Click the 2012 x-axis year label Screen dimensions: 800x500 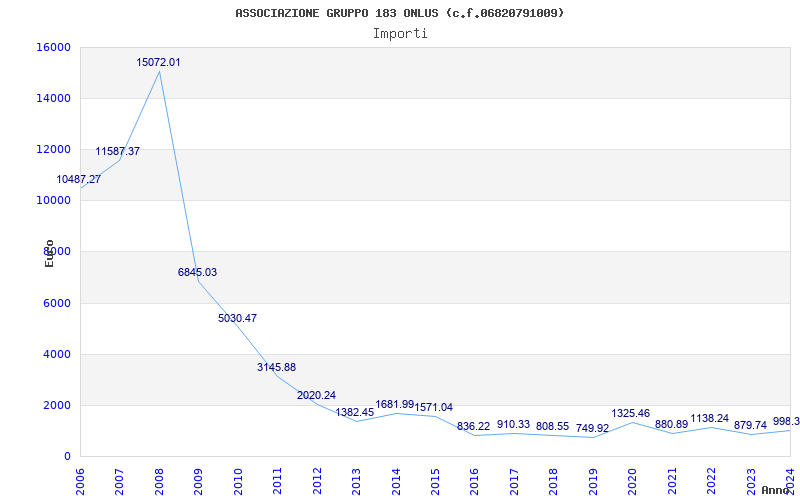click(x=317, y=481)
